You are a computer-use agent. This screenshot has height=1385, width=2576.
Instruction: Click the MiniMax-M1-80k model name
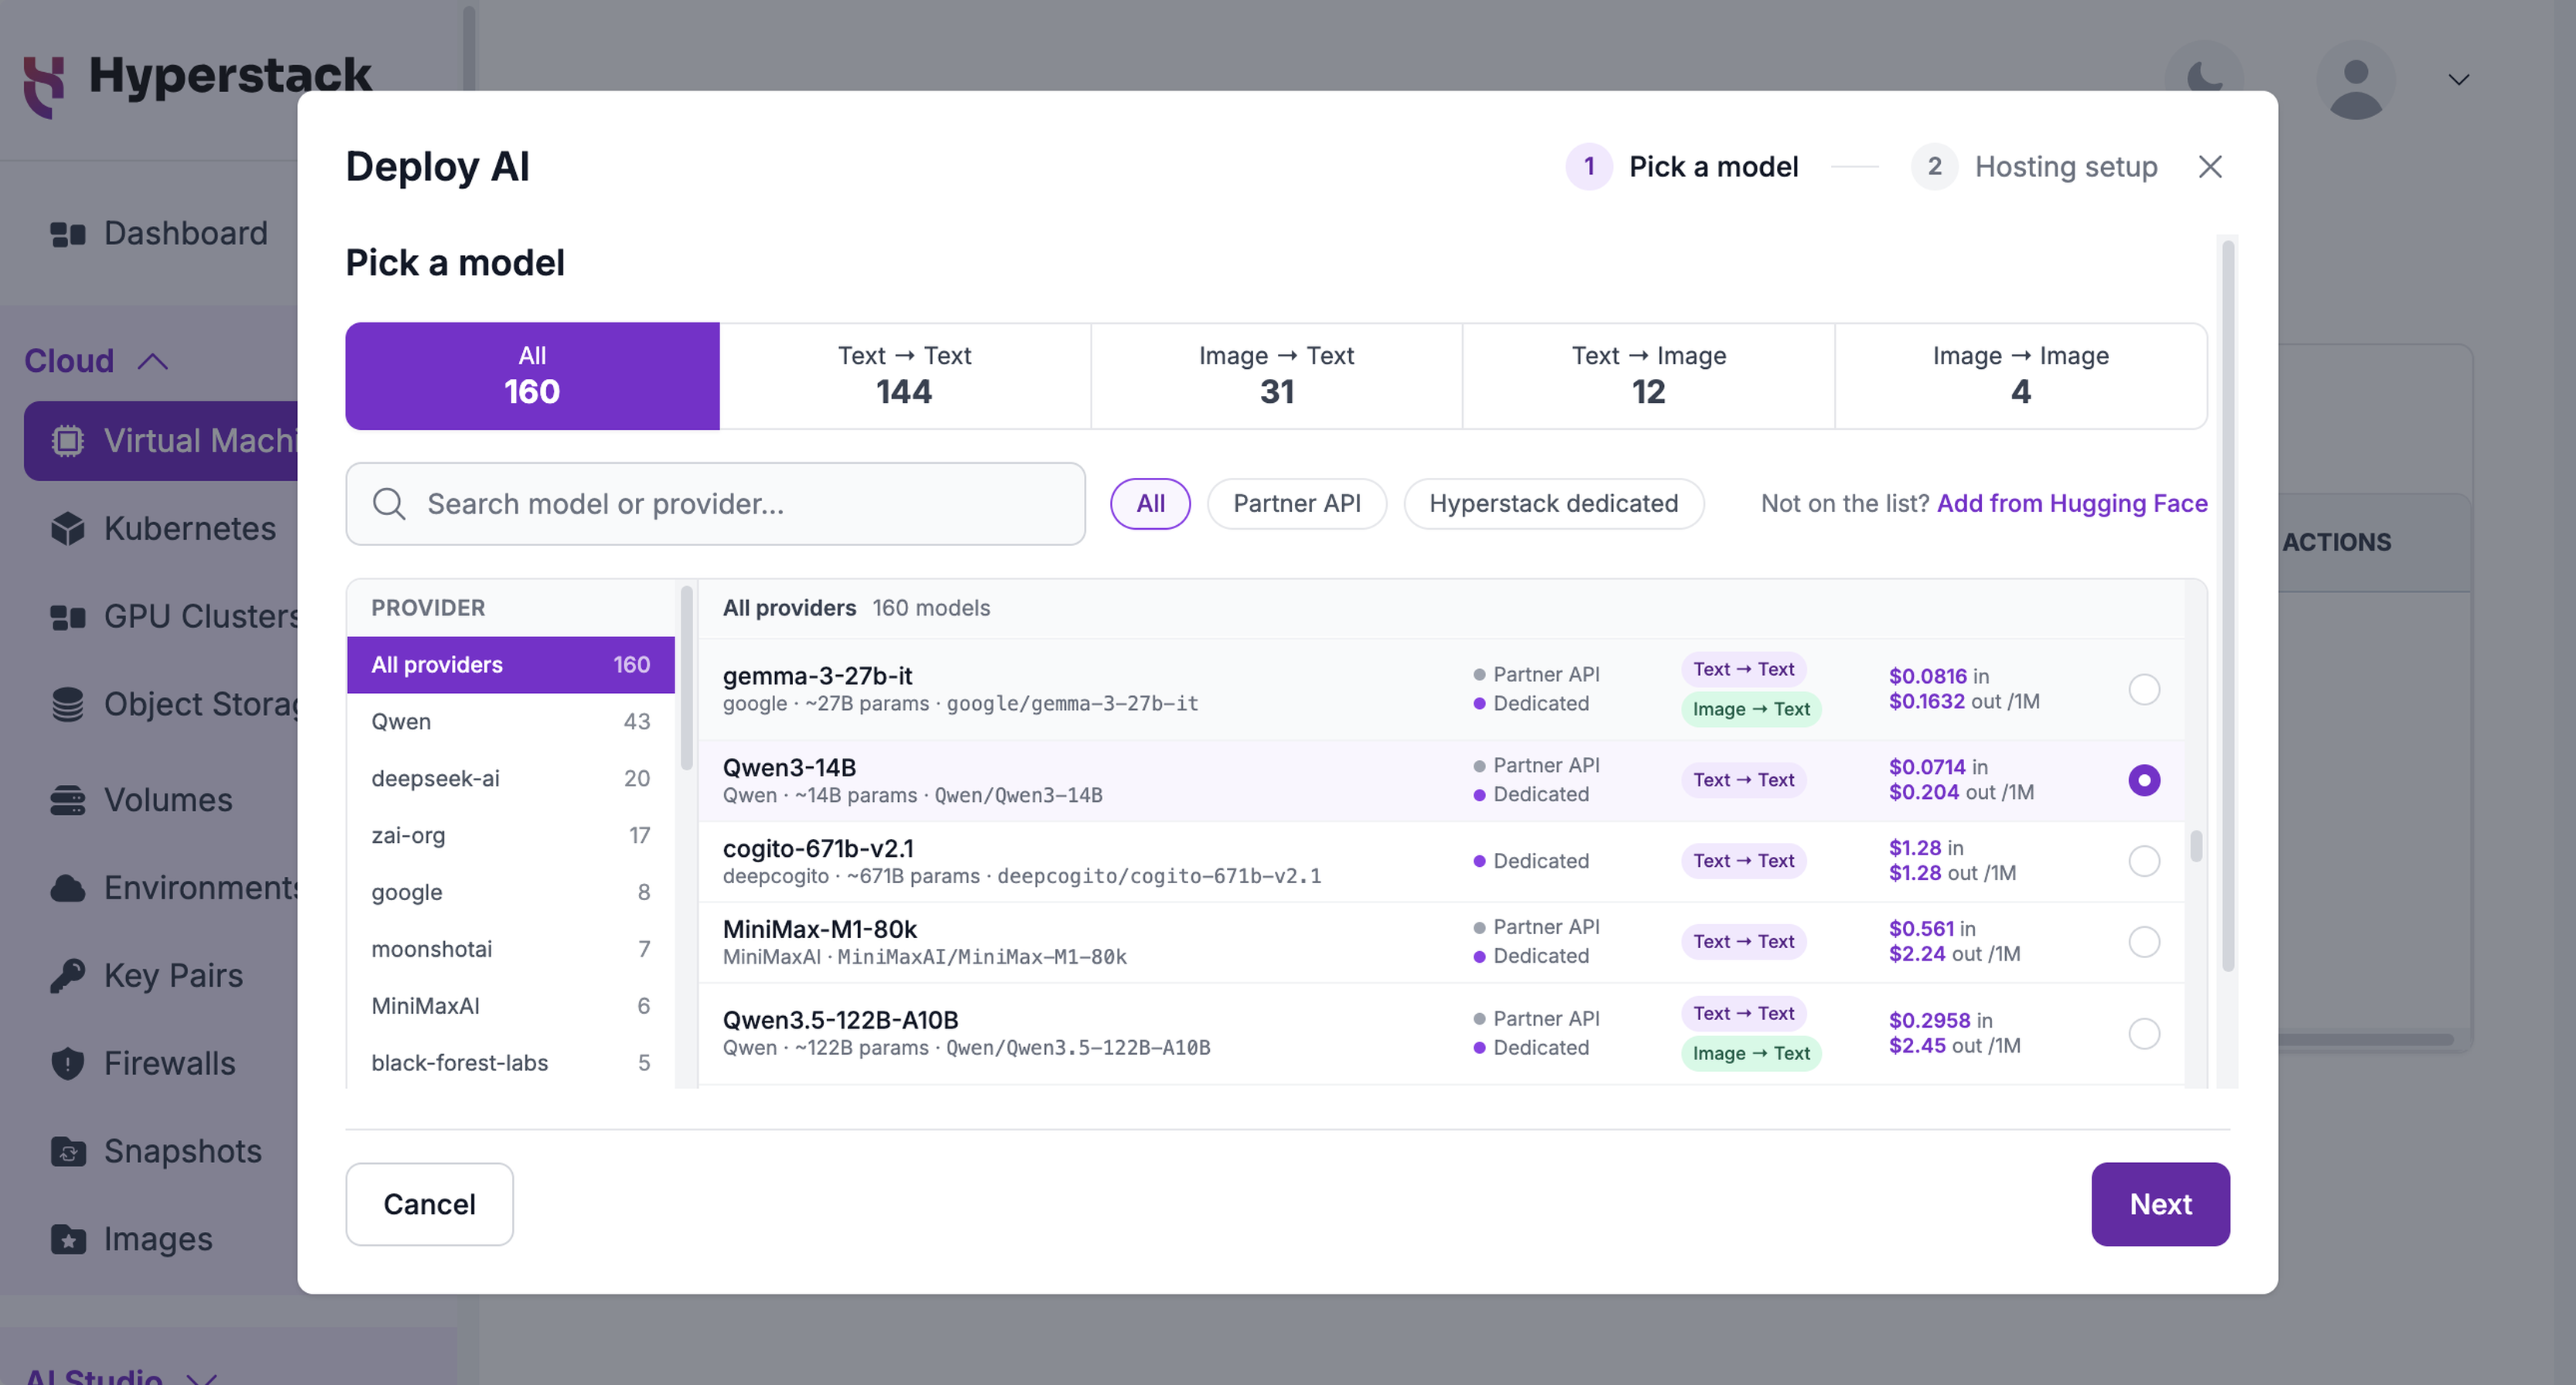(820, 929)
